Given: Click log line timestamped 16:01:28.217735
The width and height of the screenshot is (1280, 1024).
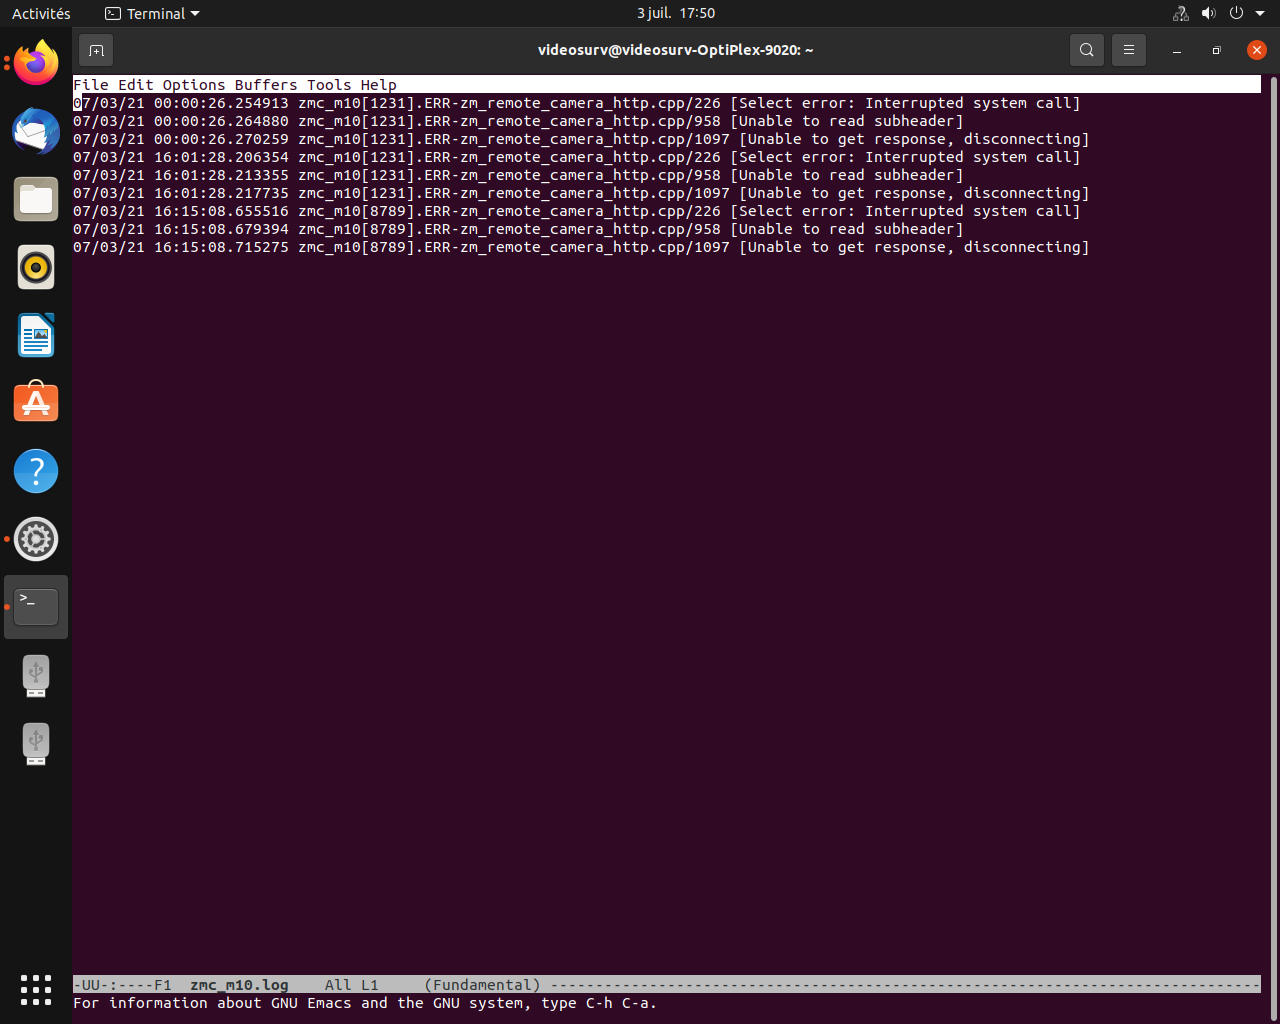Looking at the screenshot, I should pyautogui.click(x=581, y=193).
